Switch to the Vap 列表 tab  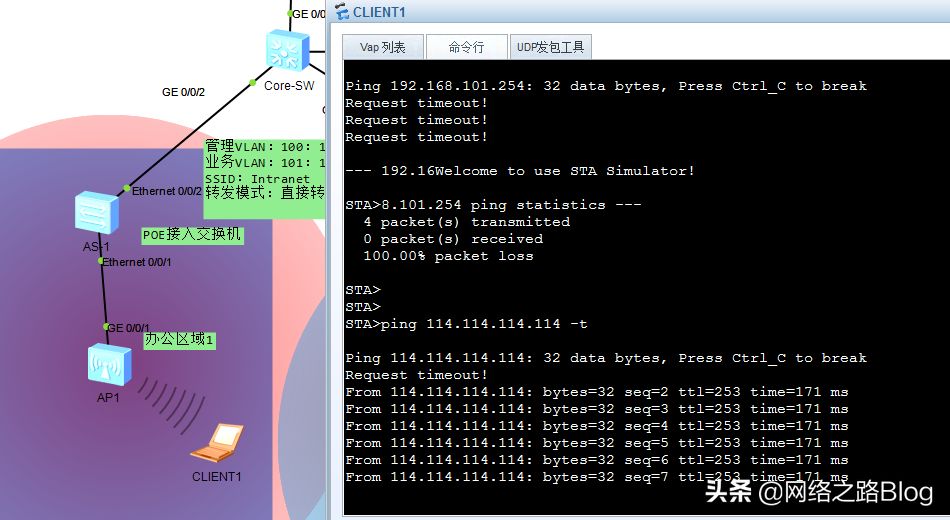coord(383,47)
